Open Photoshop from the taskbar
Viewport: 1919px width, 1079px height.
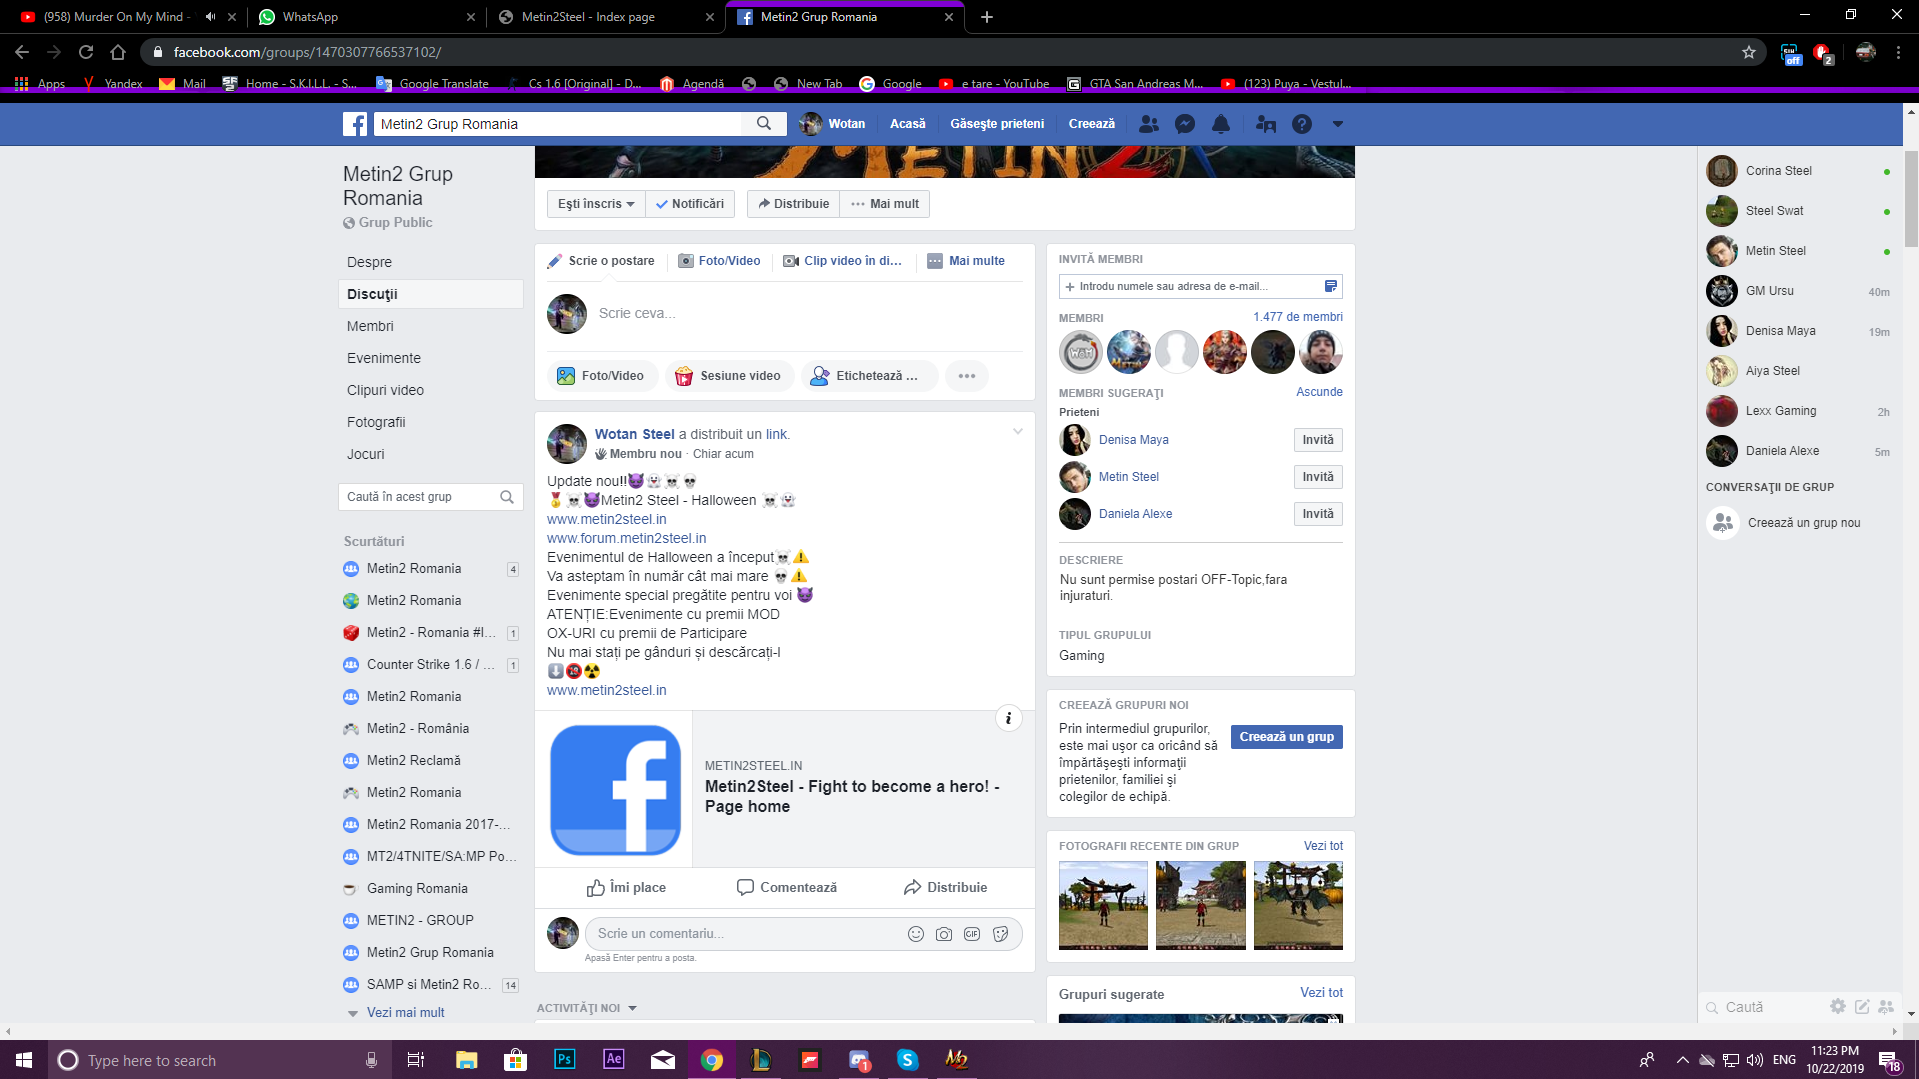click(565, 1060)
